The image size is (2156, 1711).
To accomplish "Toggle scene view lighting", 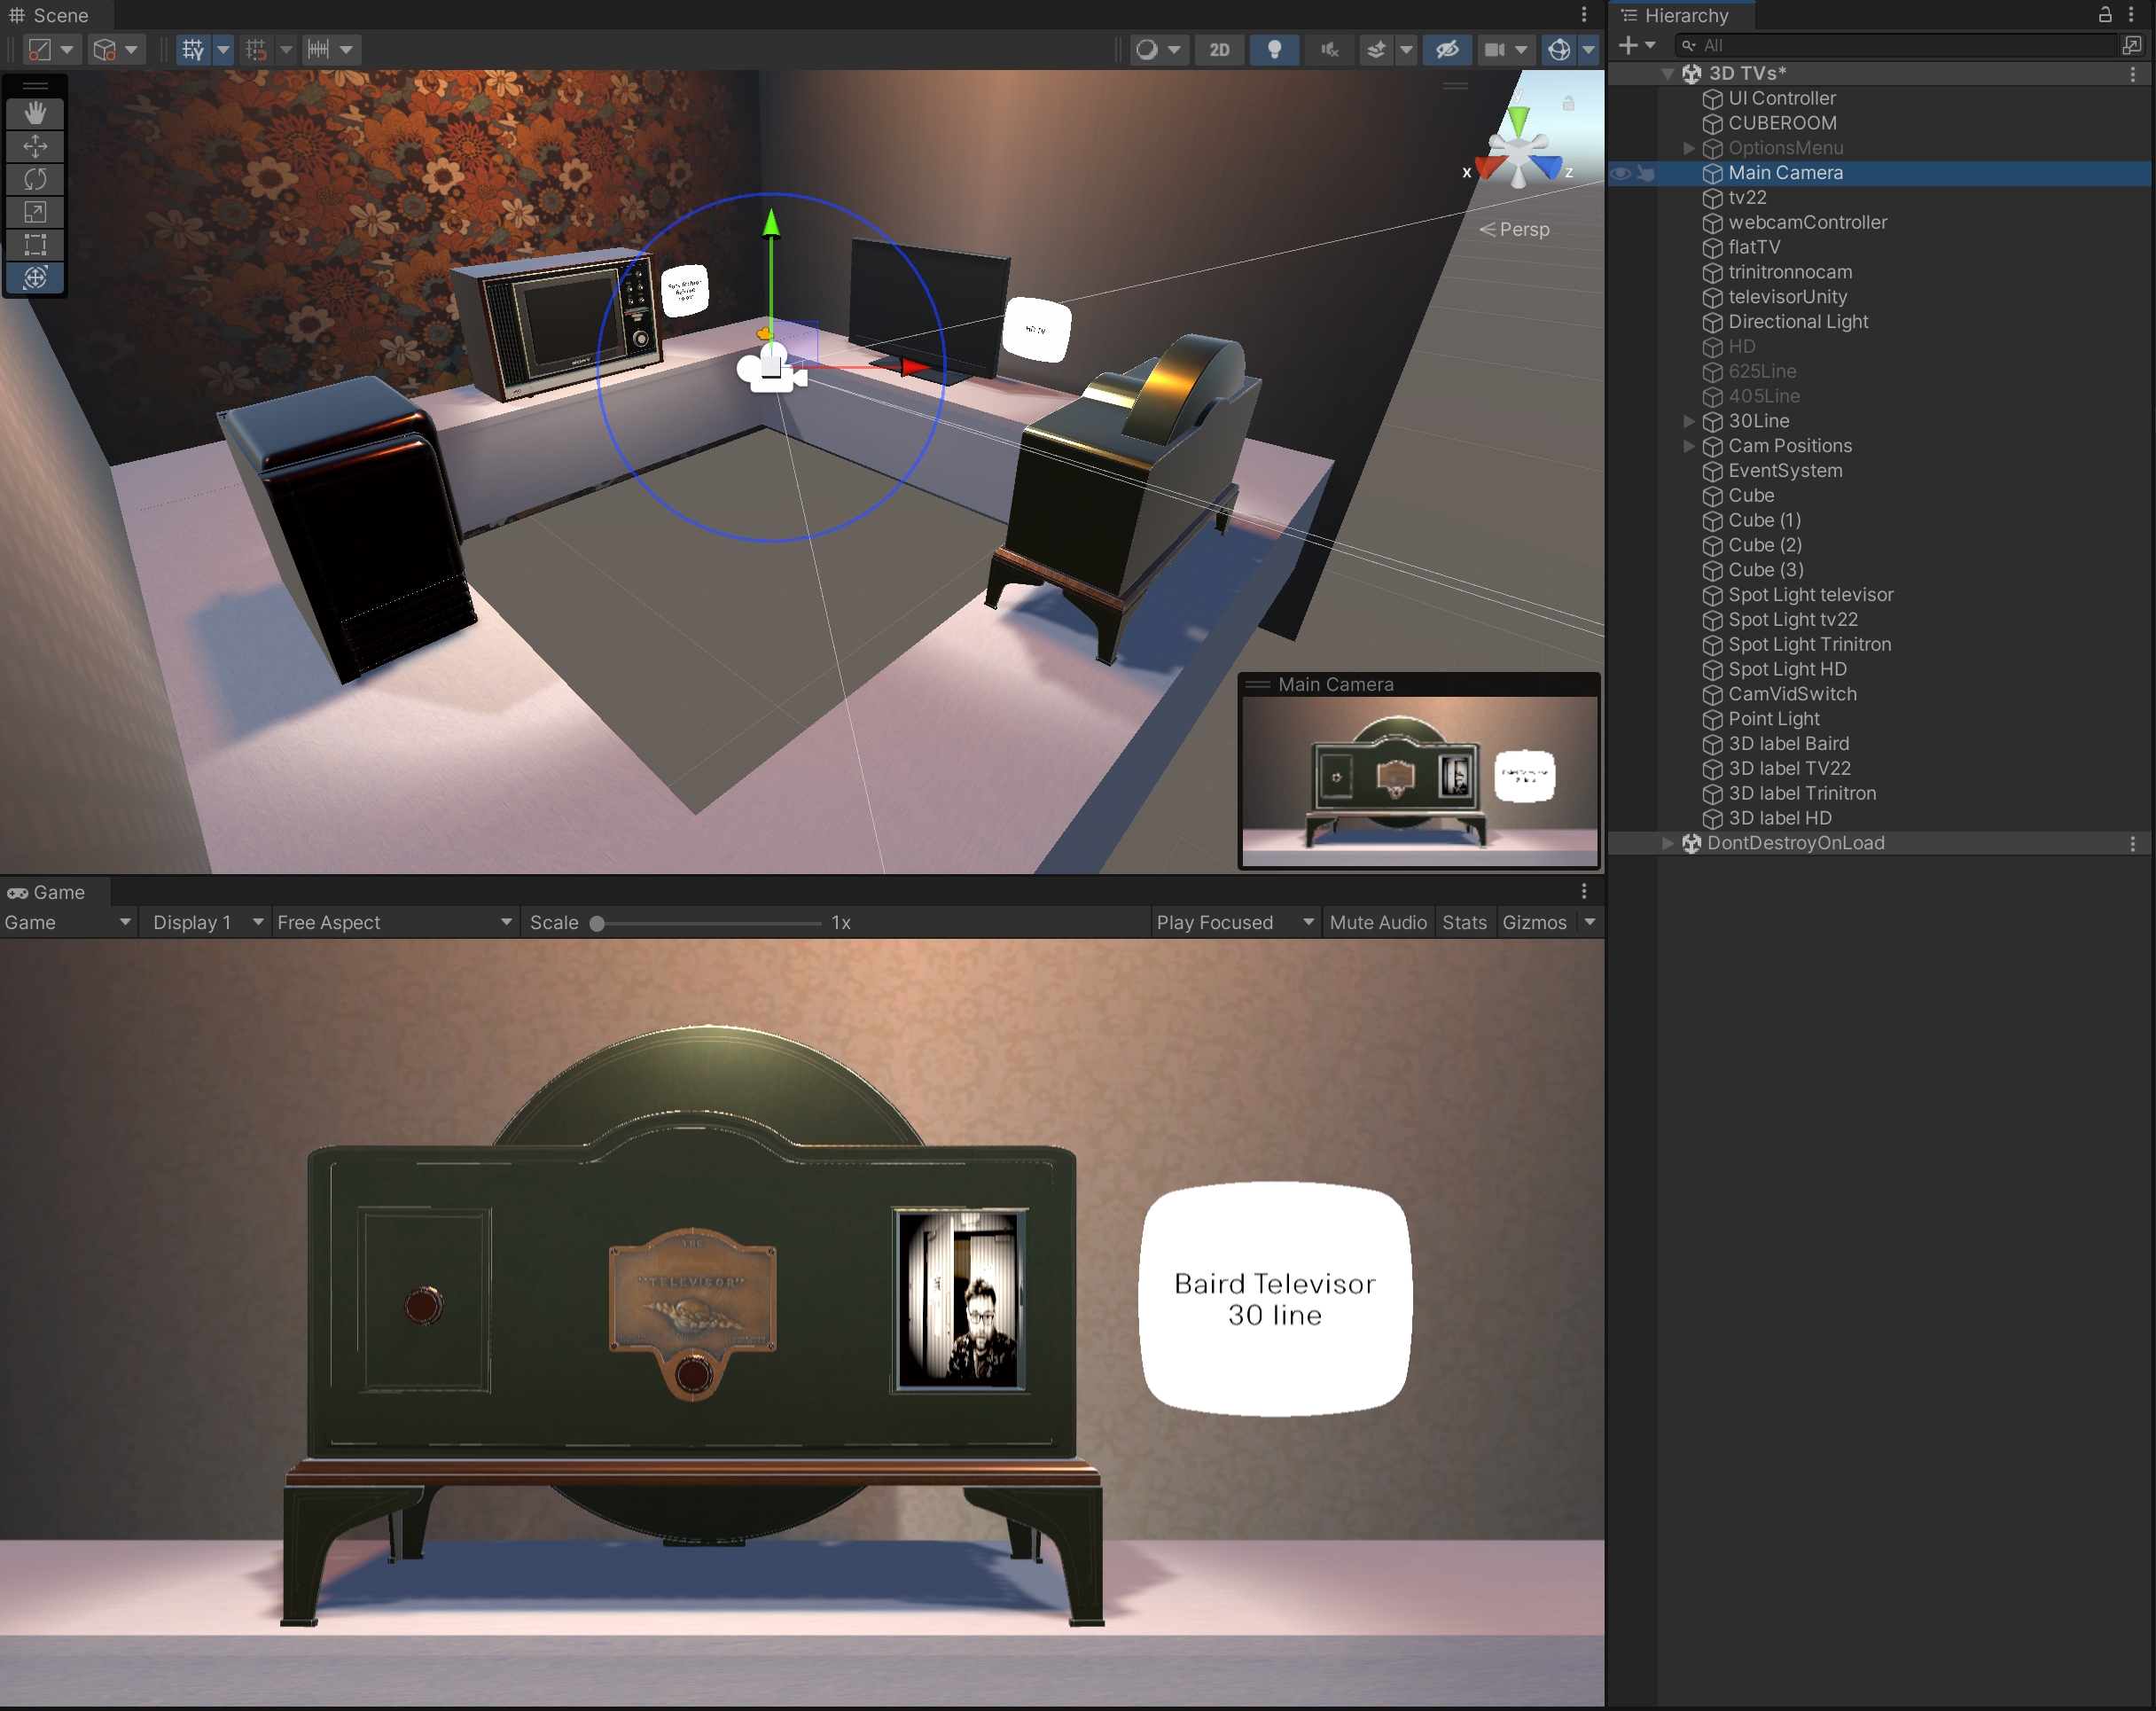I will (1273, 49).
